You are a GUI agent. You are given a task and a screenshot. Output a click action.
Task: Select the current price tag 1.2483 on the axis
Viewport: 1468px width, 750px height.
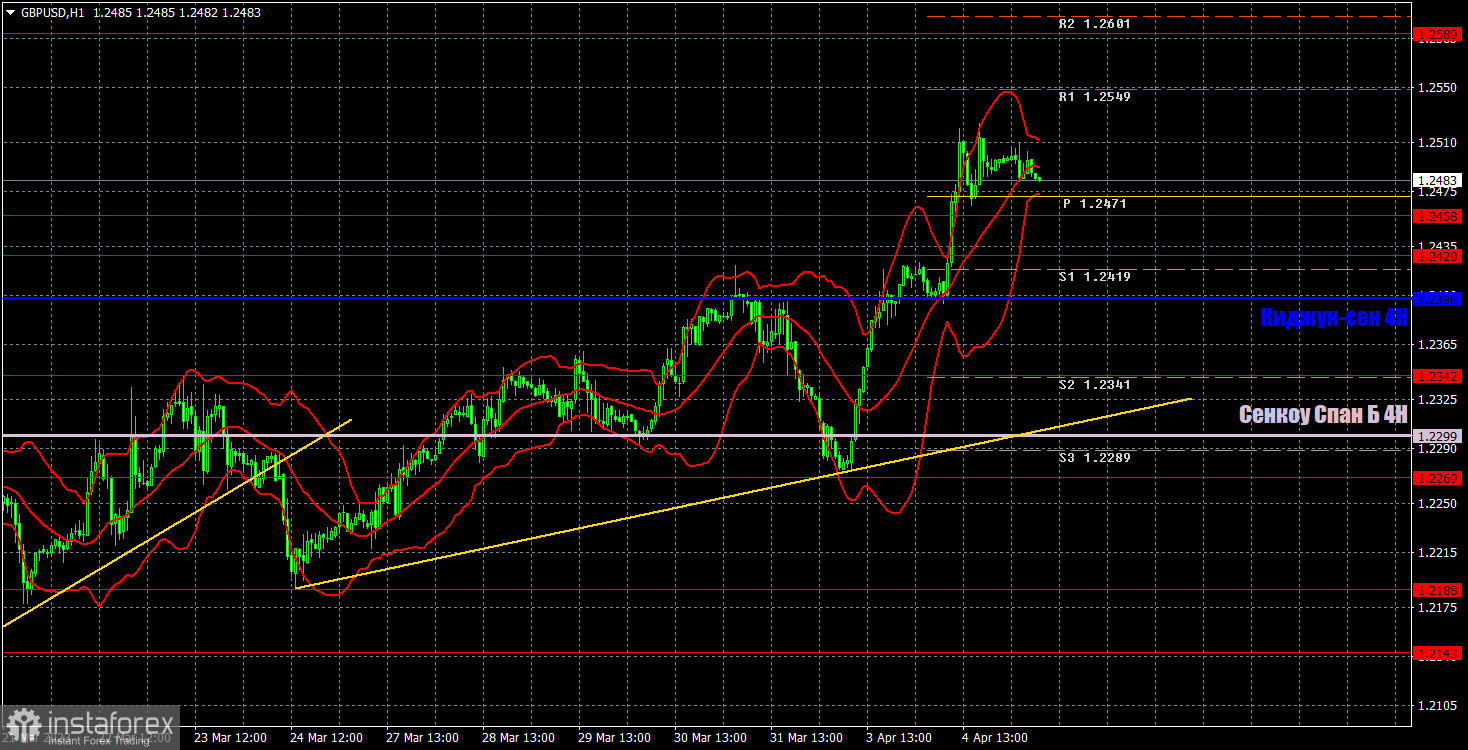pos(1439,181)
